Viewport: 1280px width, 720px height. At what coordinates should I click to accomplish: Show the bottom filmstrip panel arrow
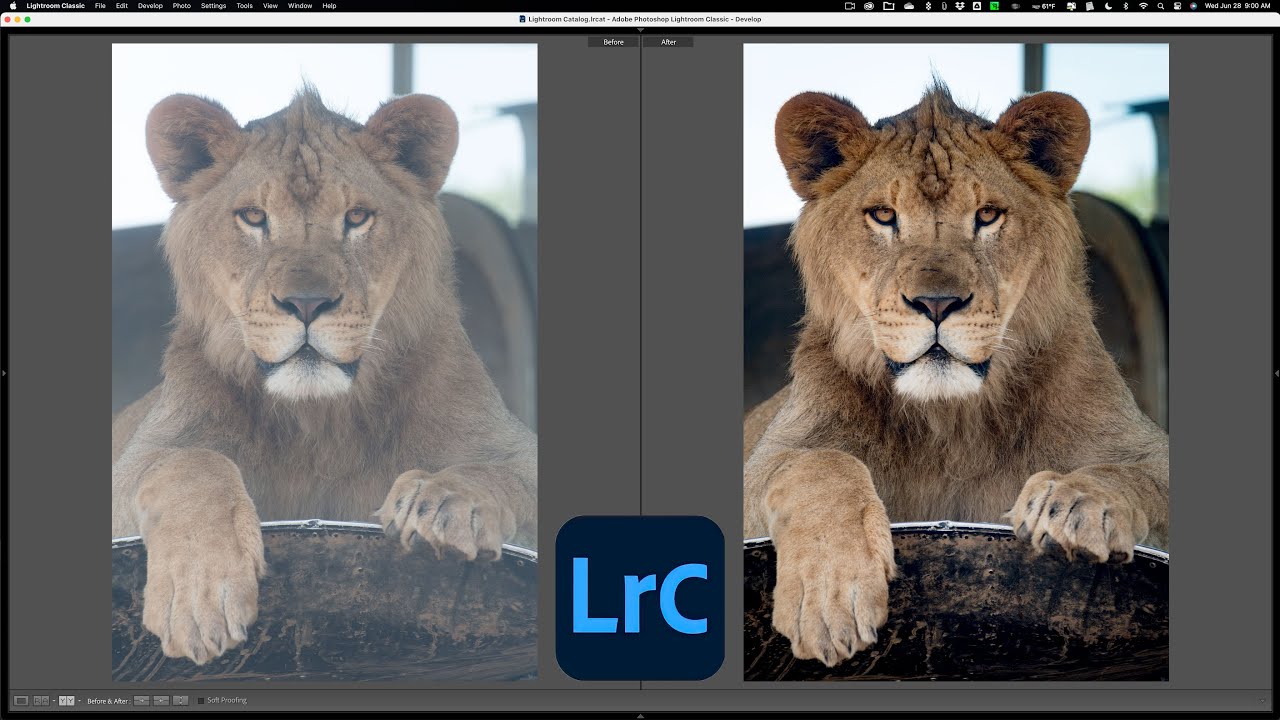pos(640,716)
